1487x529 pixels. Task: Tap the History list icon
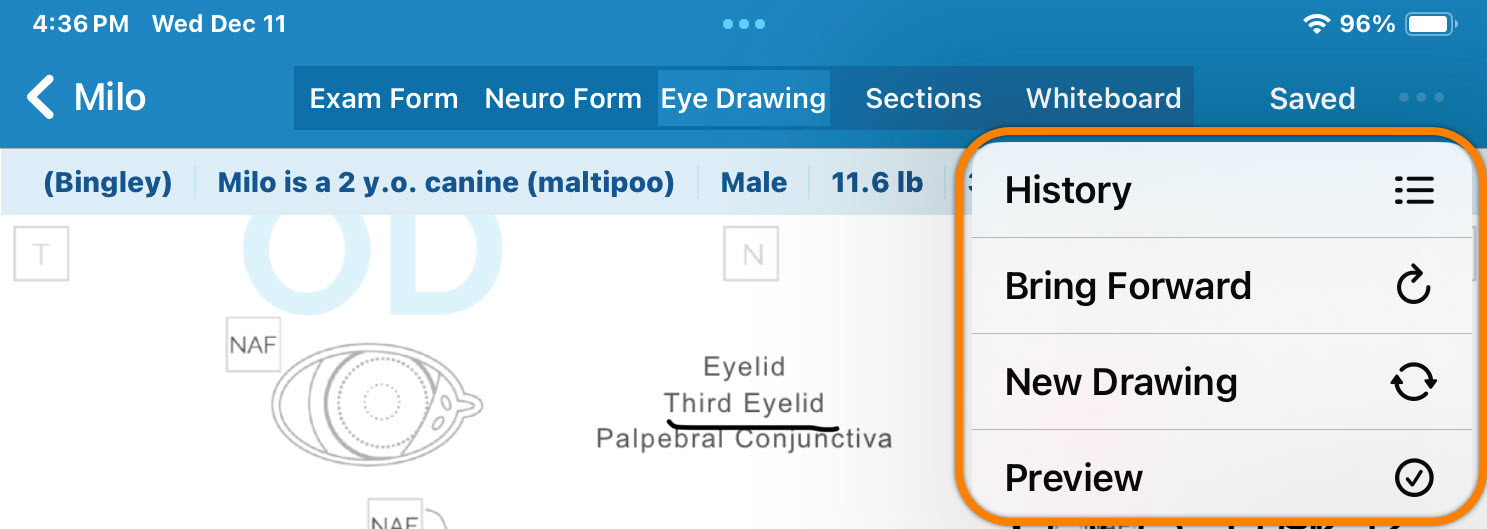1414,190
